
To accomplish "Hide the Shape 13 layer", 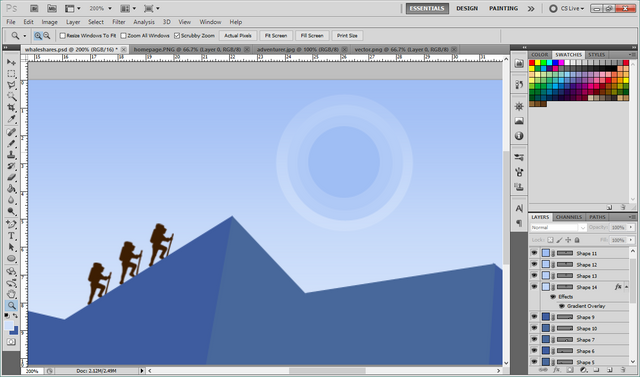I will click(534, 276).
